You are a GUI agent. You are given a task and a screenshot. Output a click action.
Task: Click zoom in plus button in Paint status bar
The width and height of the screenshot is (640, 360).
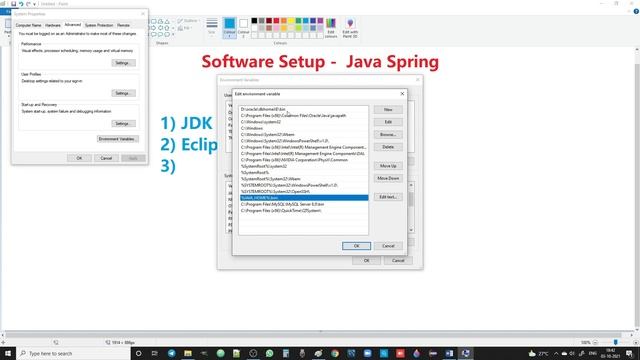(x=636, y=342)
